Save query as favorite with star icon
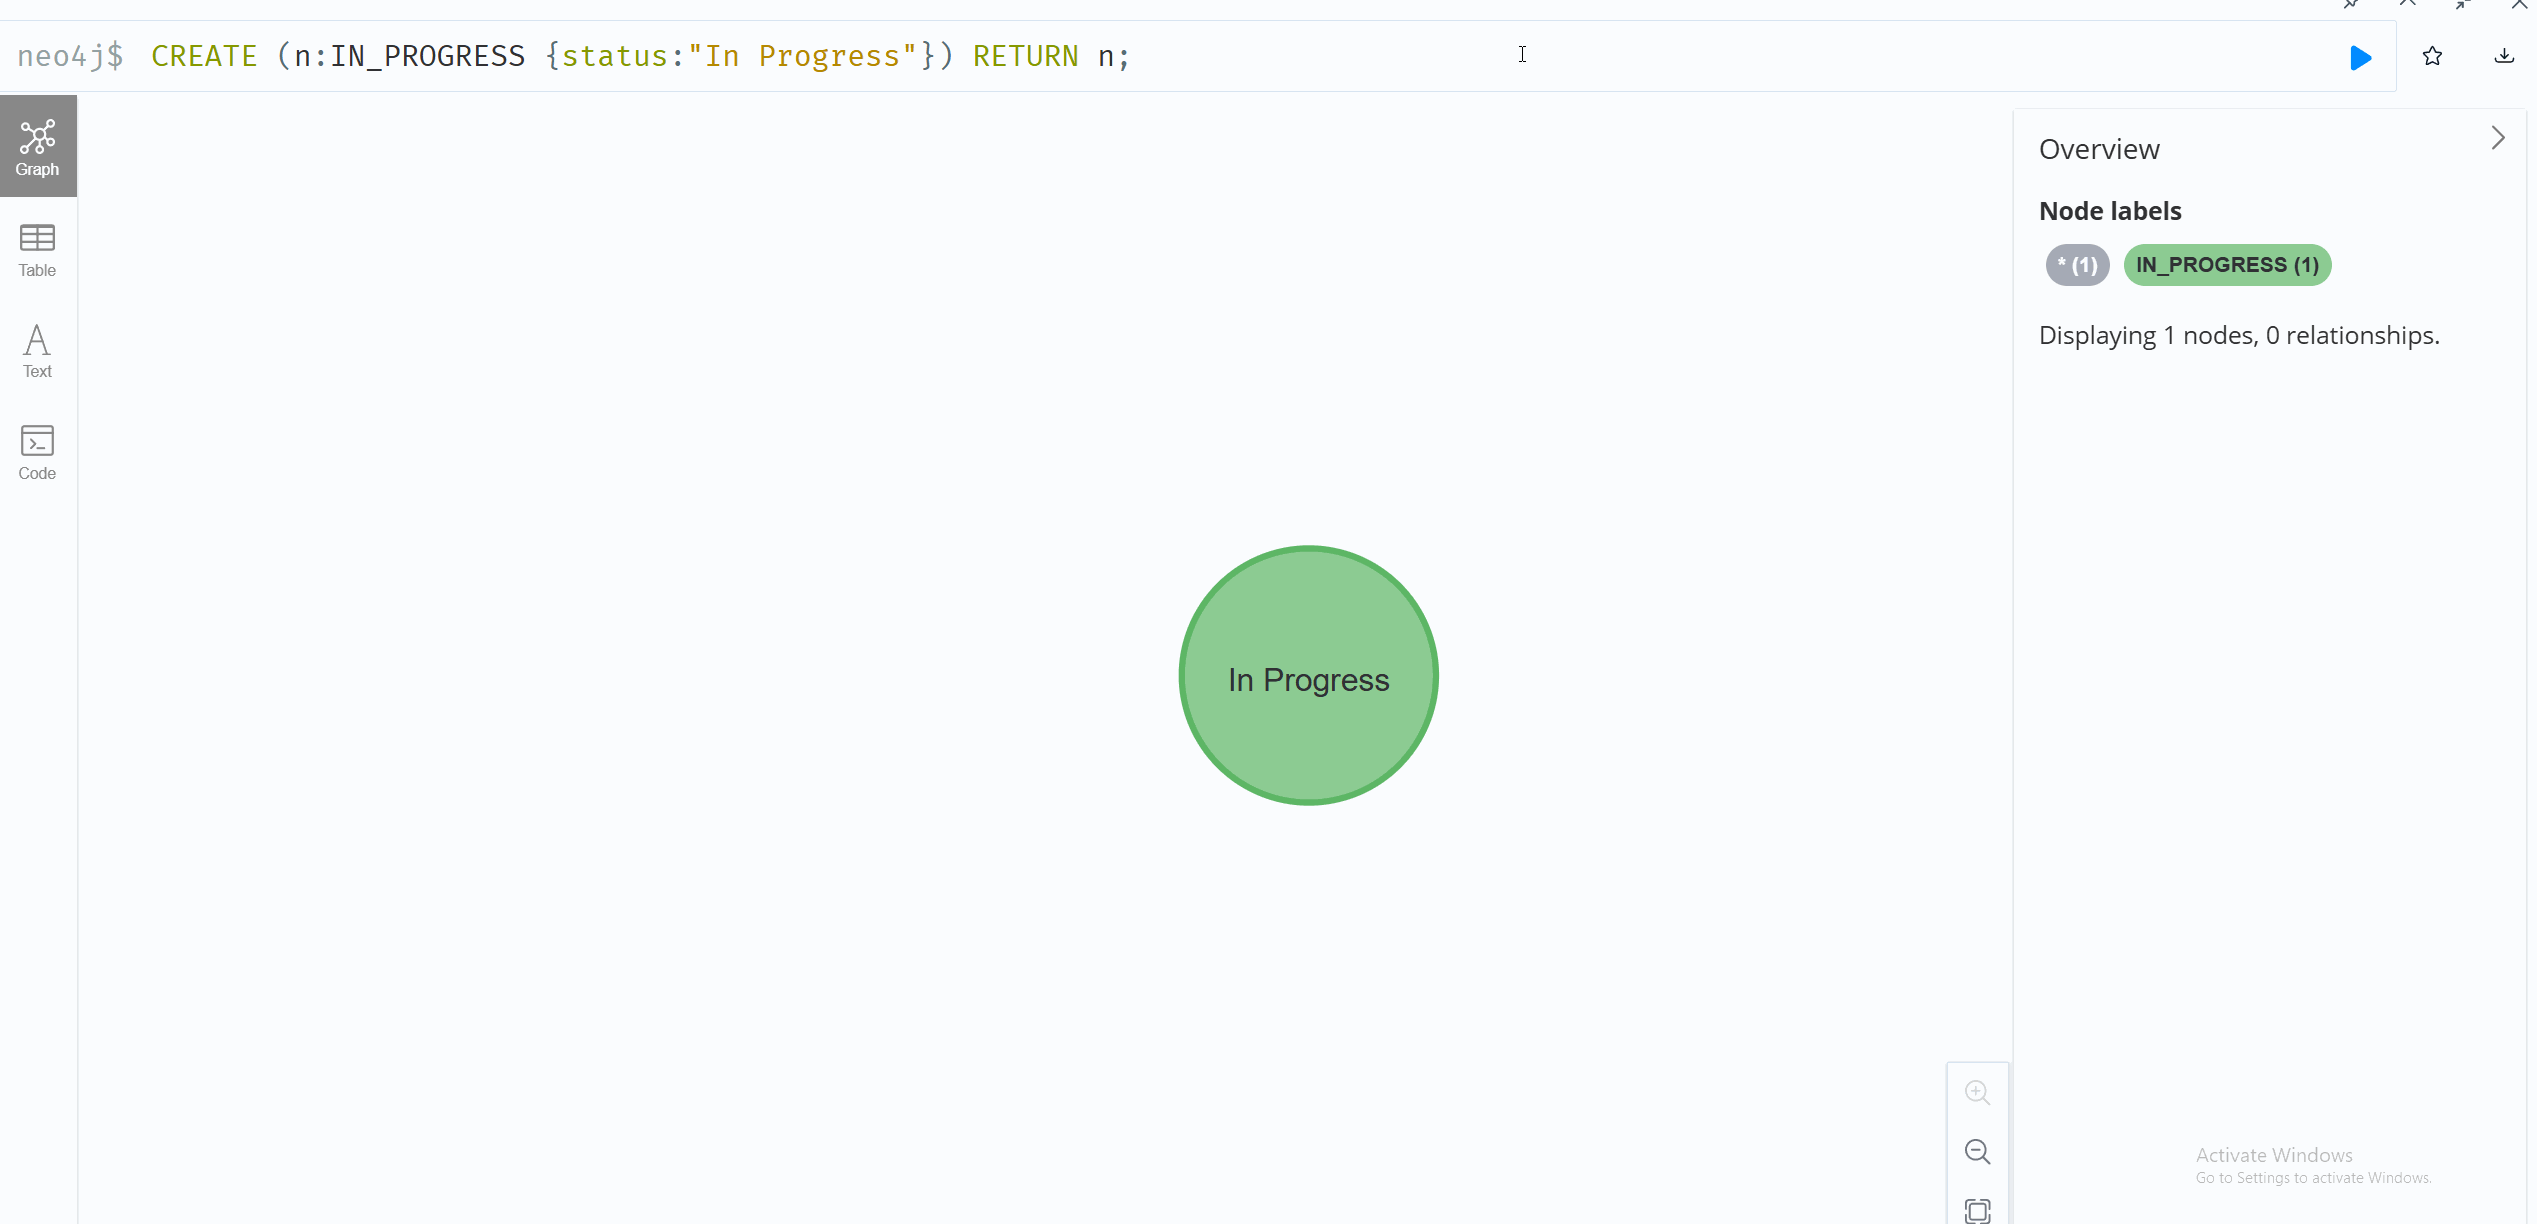Viewport: 2537px width, 1224px height. pos(2432,56)
